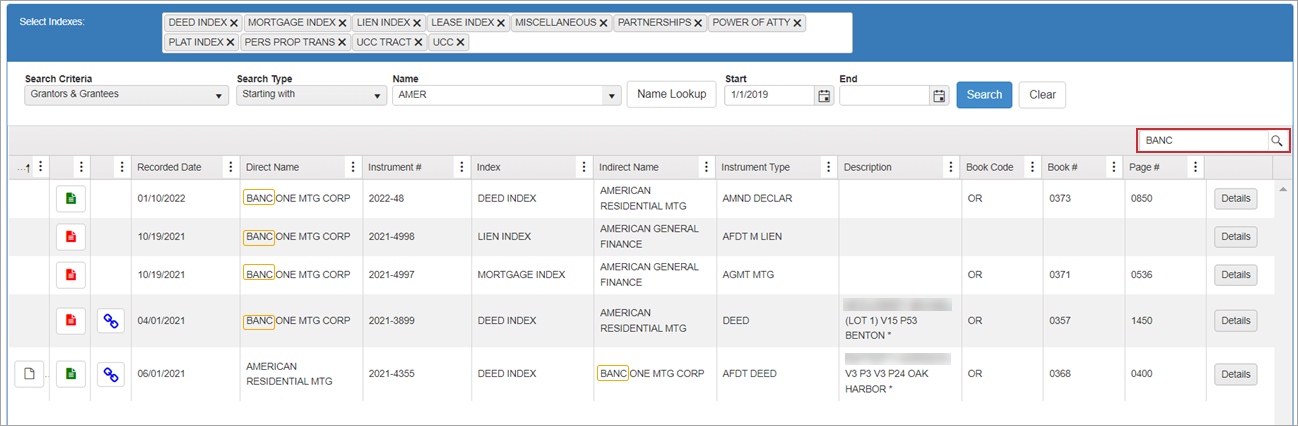Remove the UCC TRACT index tag
1298x426 pixels.
(417, 43)
